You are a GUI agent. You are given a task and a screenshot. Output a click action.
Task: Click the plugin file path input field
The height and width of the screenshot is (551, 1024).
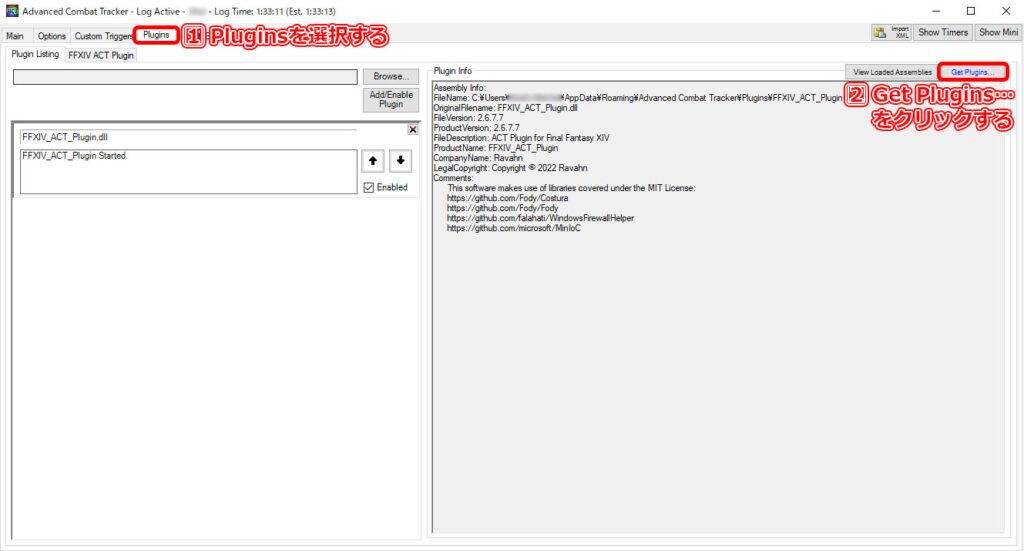[185, 77]
